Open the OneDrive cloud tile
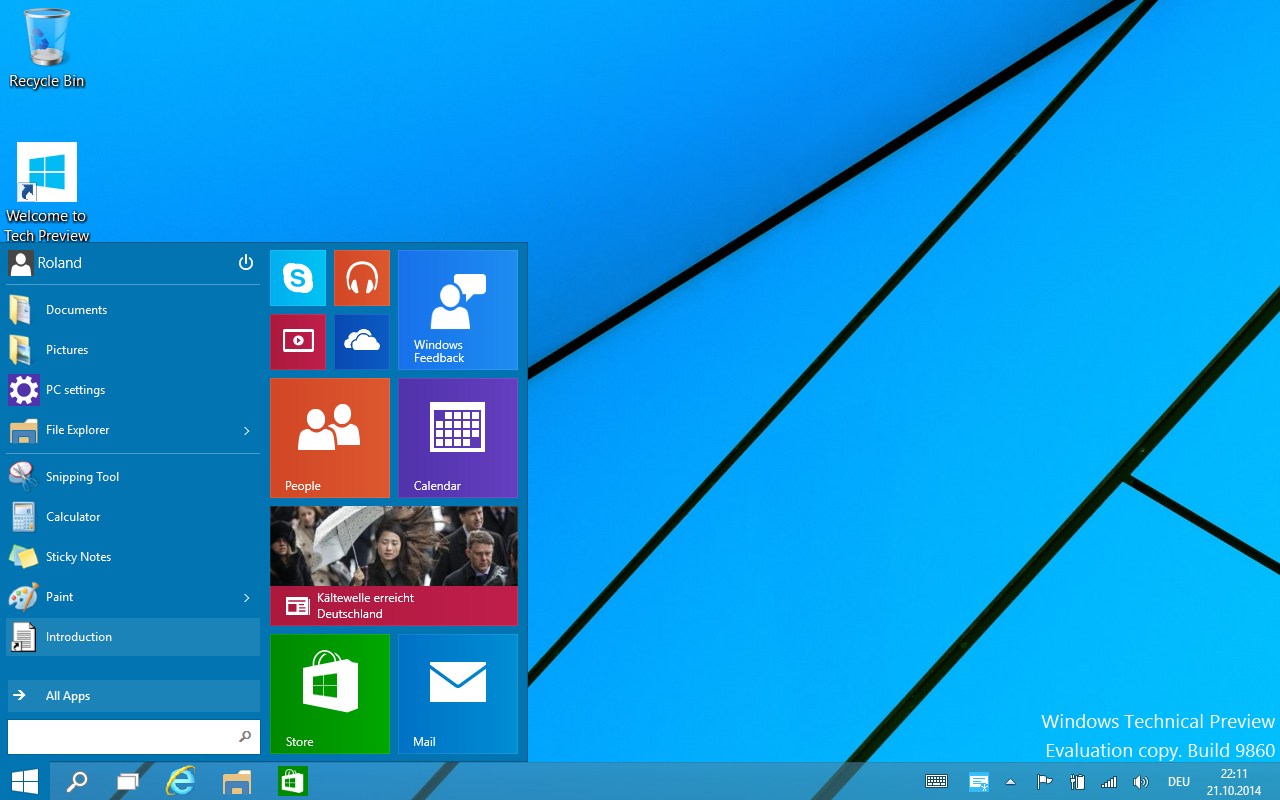 point(362,342)
